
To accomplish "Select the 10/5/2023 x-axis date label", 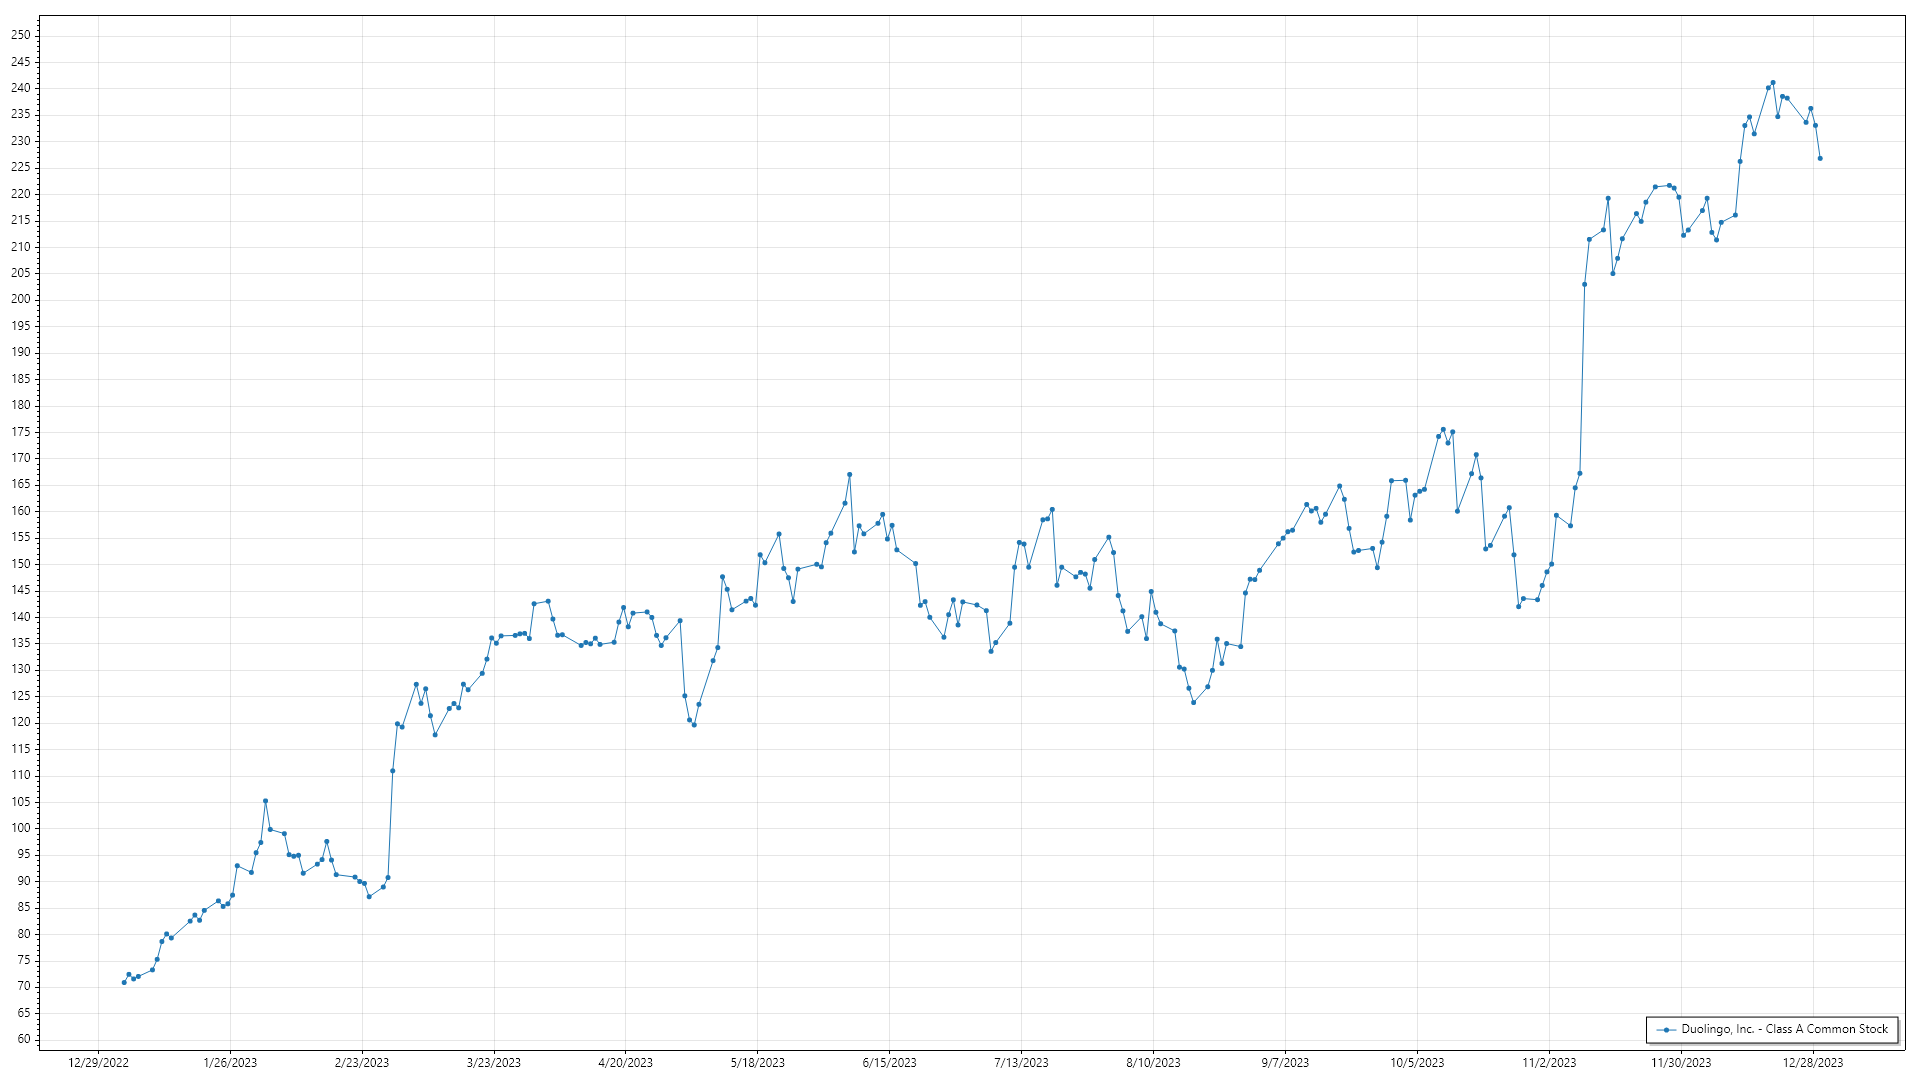I will click(x=1417, y=1063).
